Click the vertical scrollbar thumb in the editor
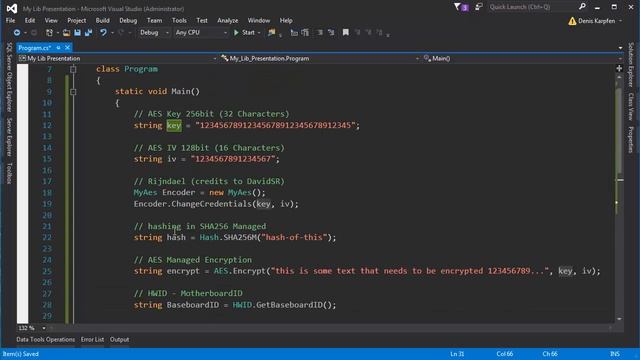 point(619,130)
